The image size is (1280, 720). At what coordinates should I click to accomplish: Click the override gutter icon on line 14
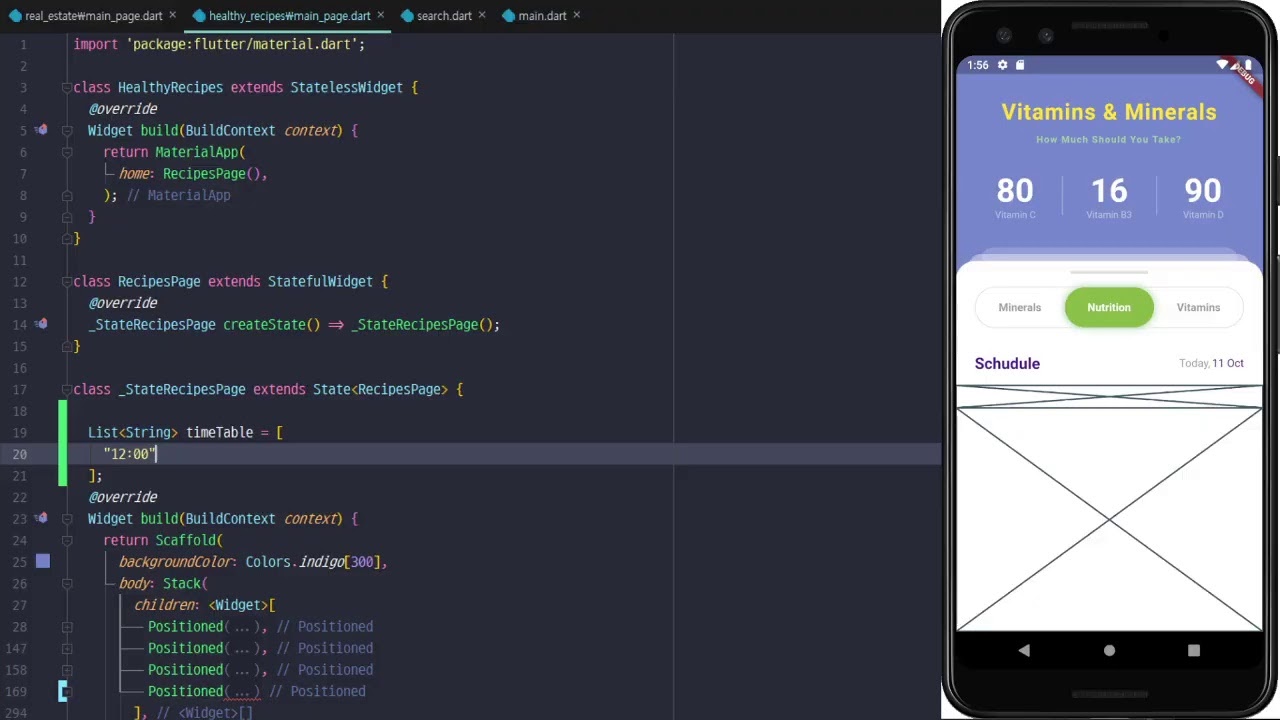[x=41, y=324]
